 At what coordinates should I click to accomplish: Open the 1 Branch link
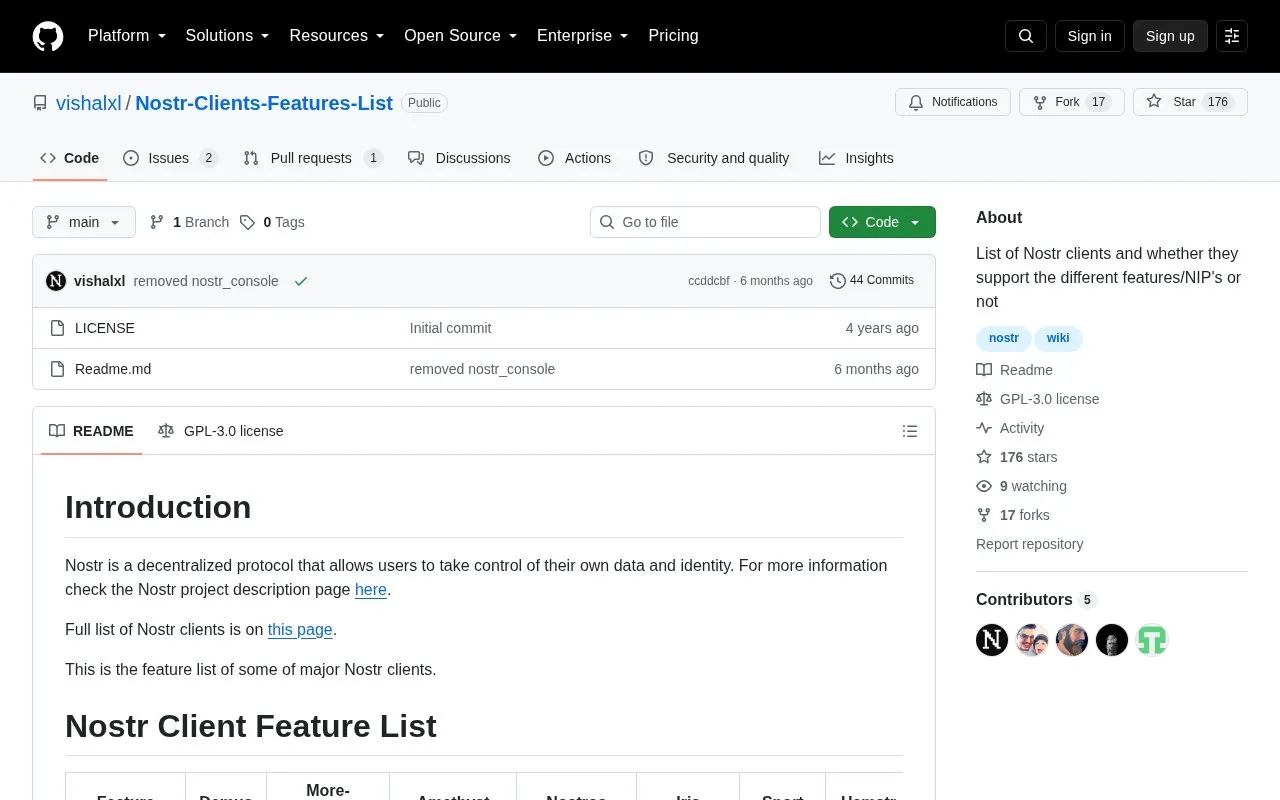[189, 222]
